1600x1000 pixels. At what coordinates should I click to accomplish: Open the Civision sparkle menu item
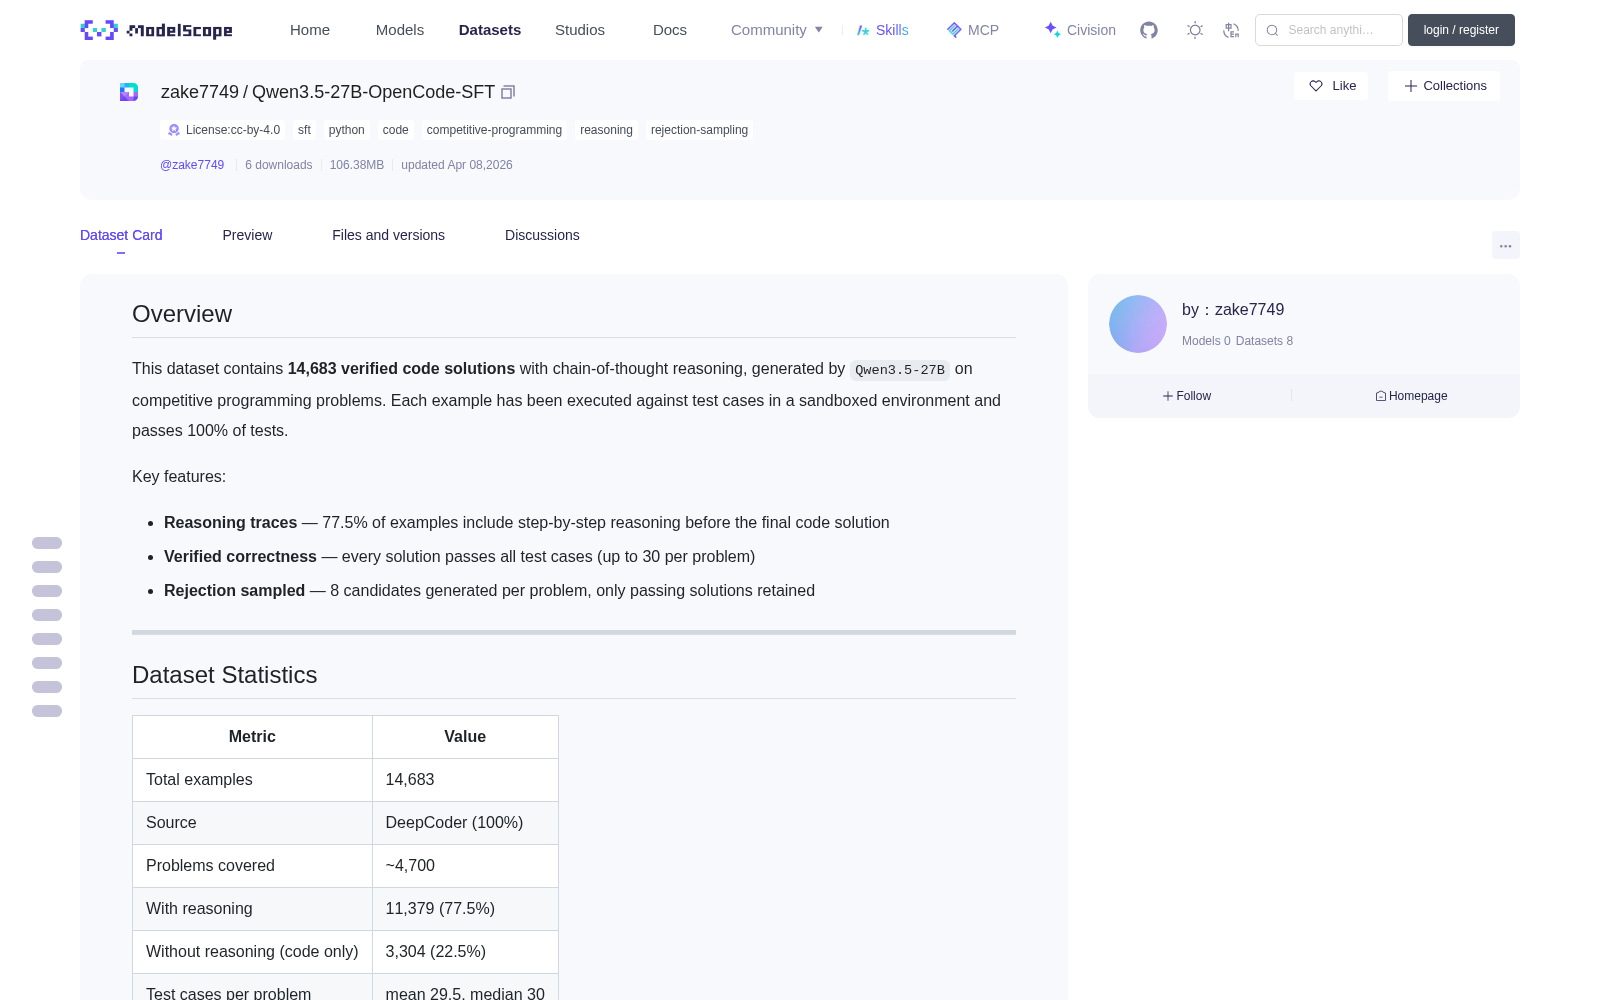(1080, 30)
